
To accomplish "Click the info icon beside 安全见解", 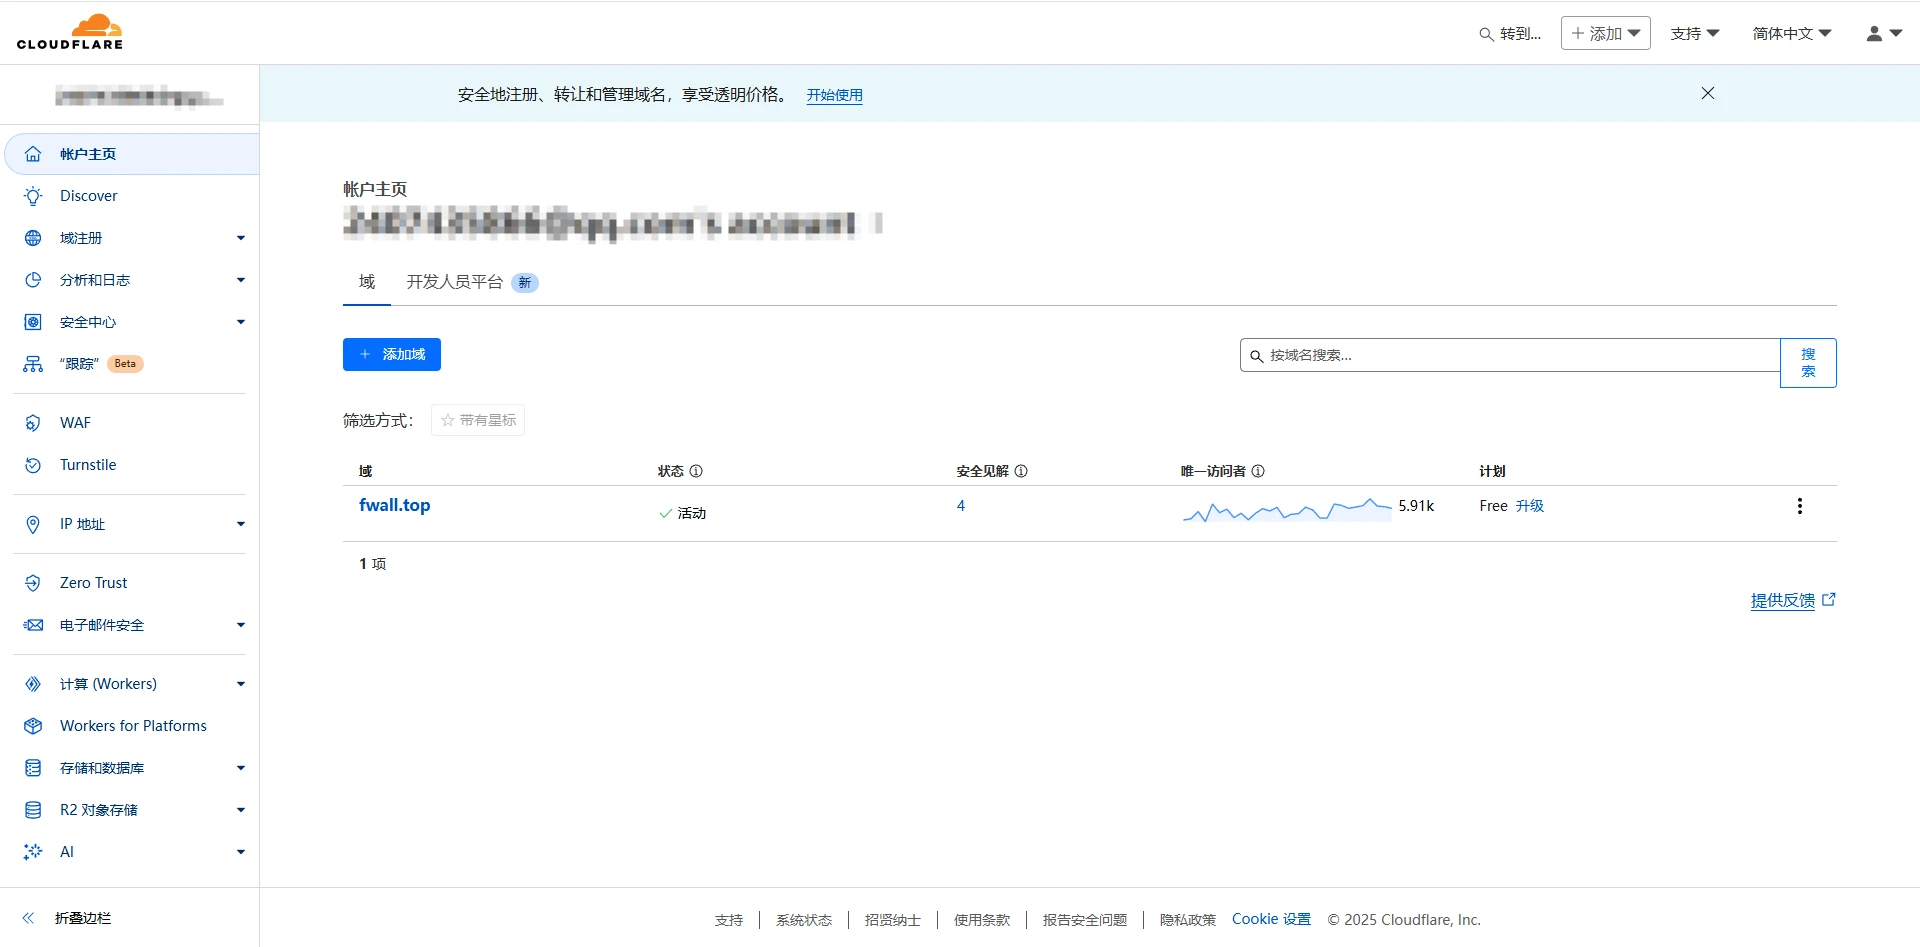I will (x=1021, y=471).
